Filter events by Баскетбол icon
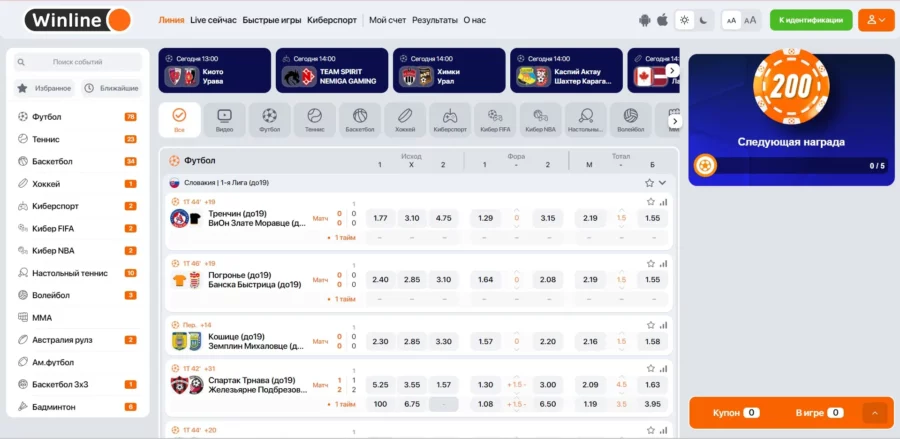The image size is (900, 439). pos(359,120)
